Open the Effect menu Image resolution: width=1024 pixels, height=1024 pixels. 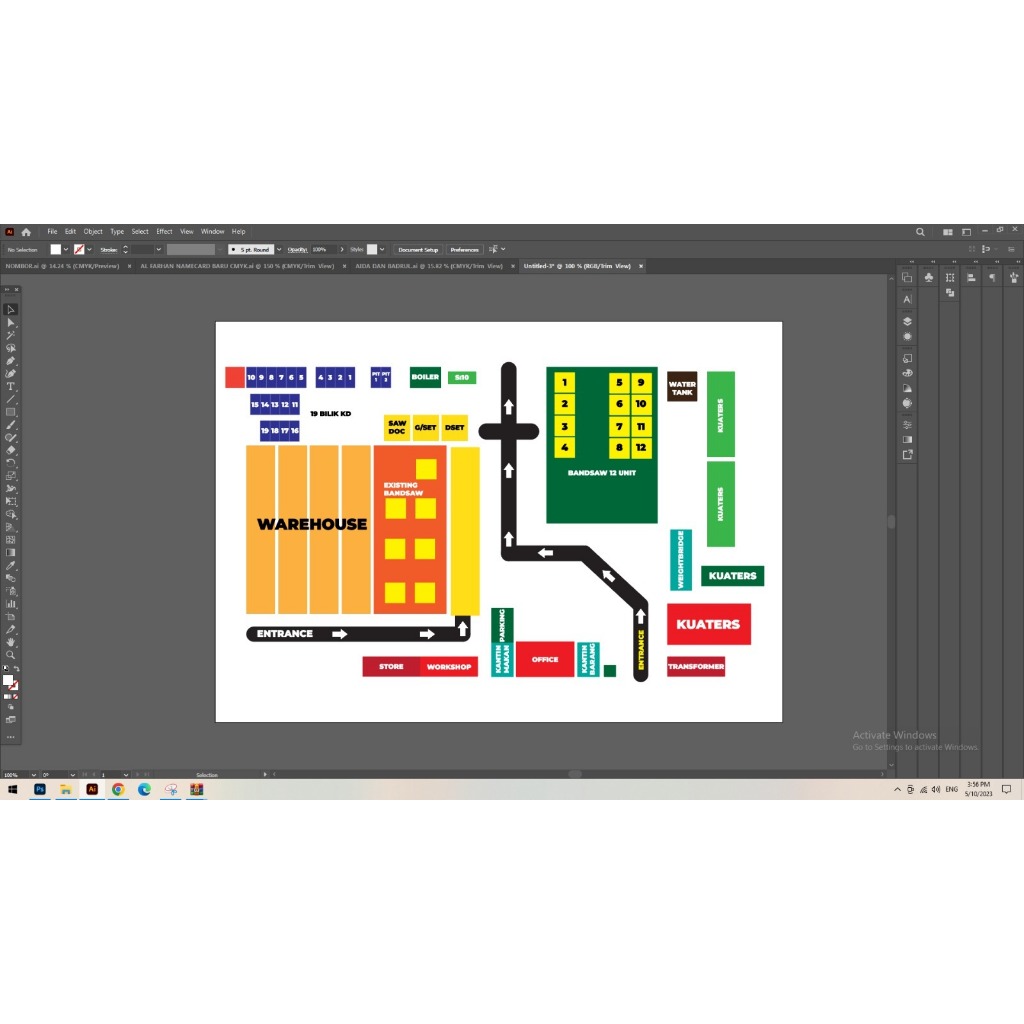[x=164, y=231]
